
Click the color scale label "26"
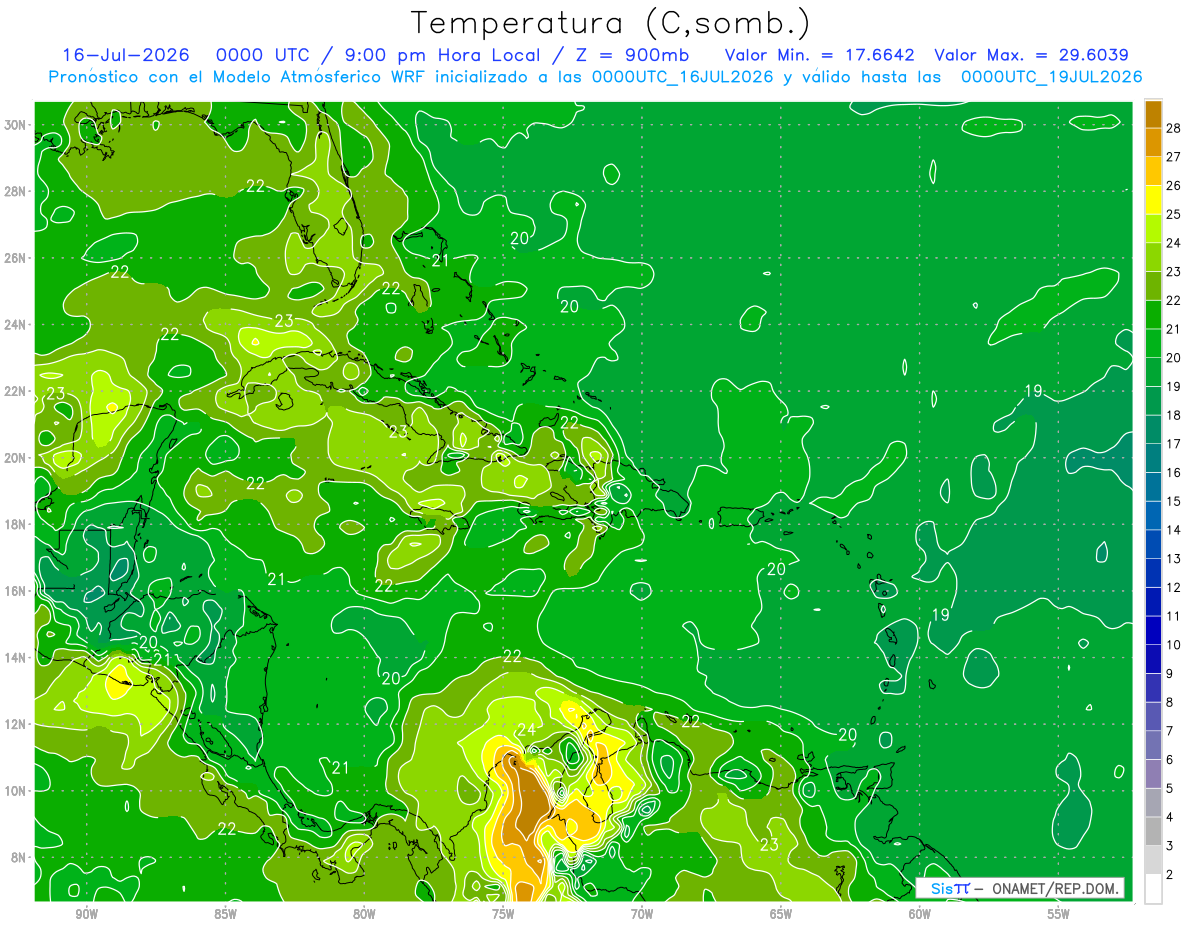(x=1173, y=185)
